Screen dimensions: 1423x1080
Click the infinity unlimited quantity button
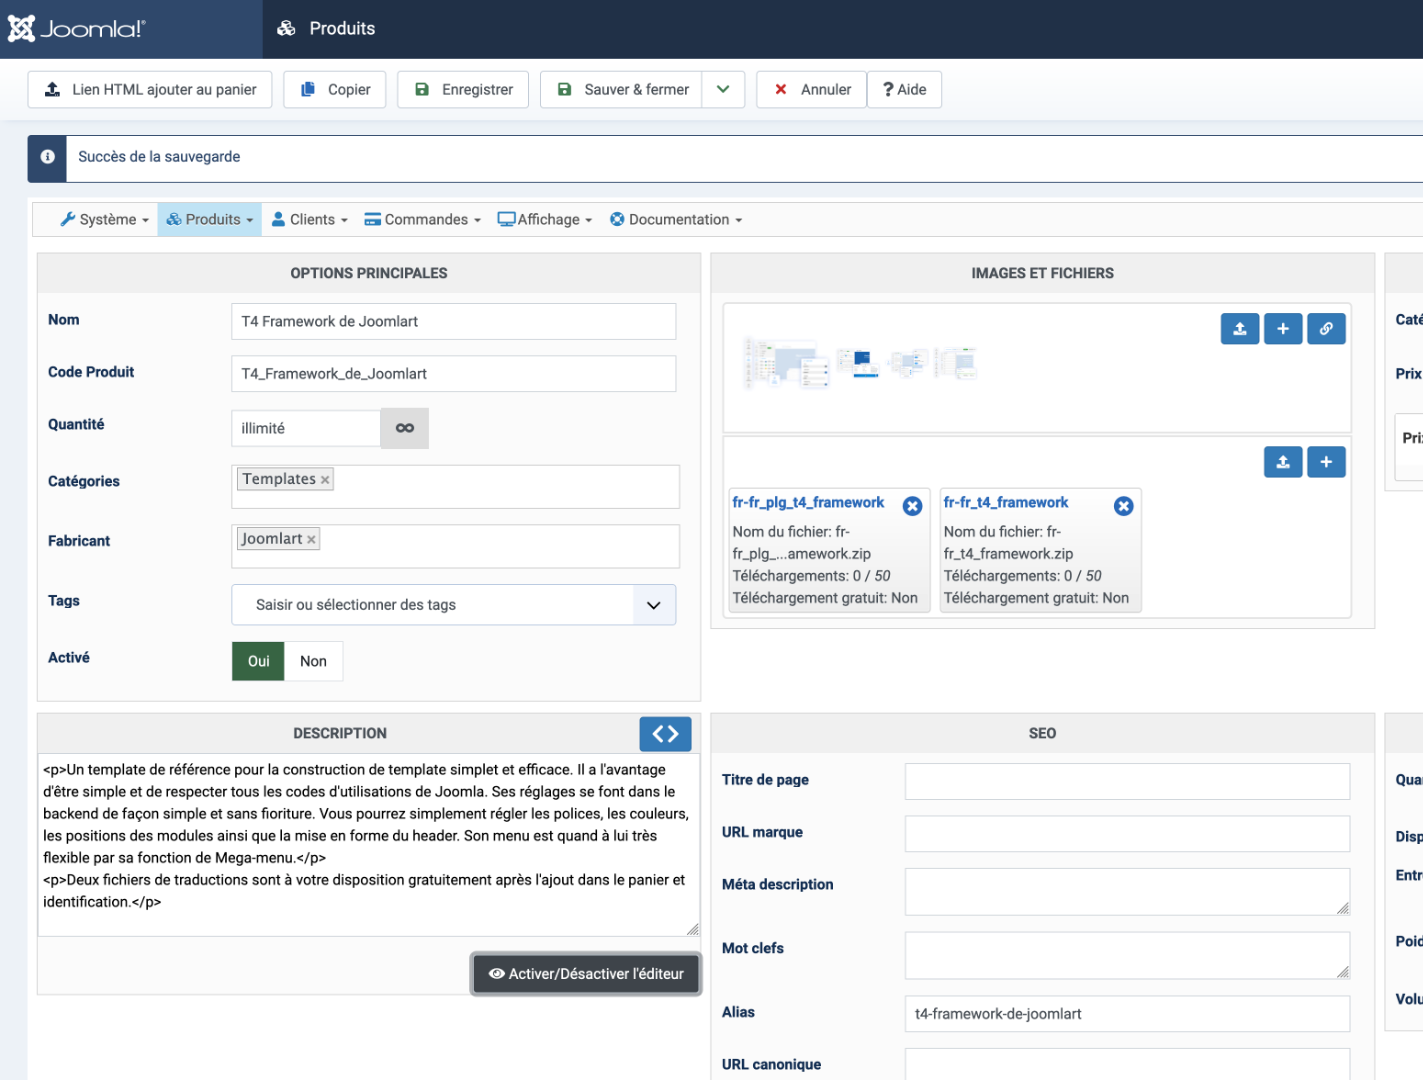coord(405,428)
